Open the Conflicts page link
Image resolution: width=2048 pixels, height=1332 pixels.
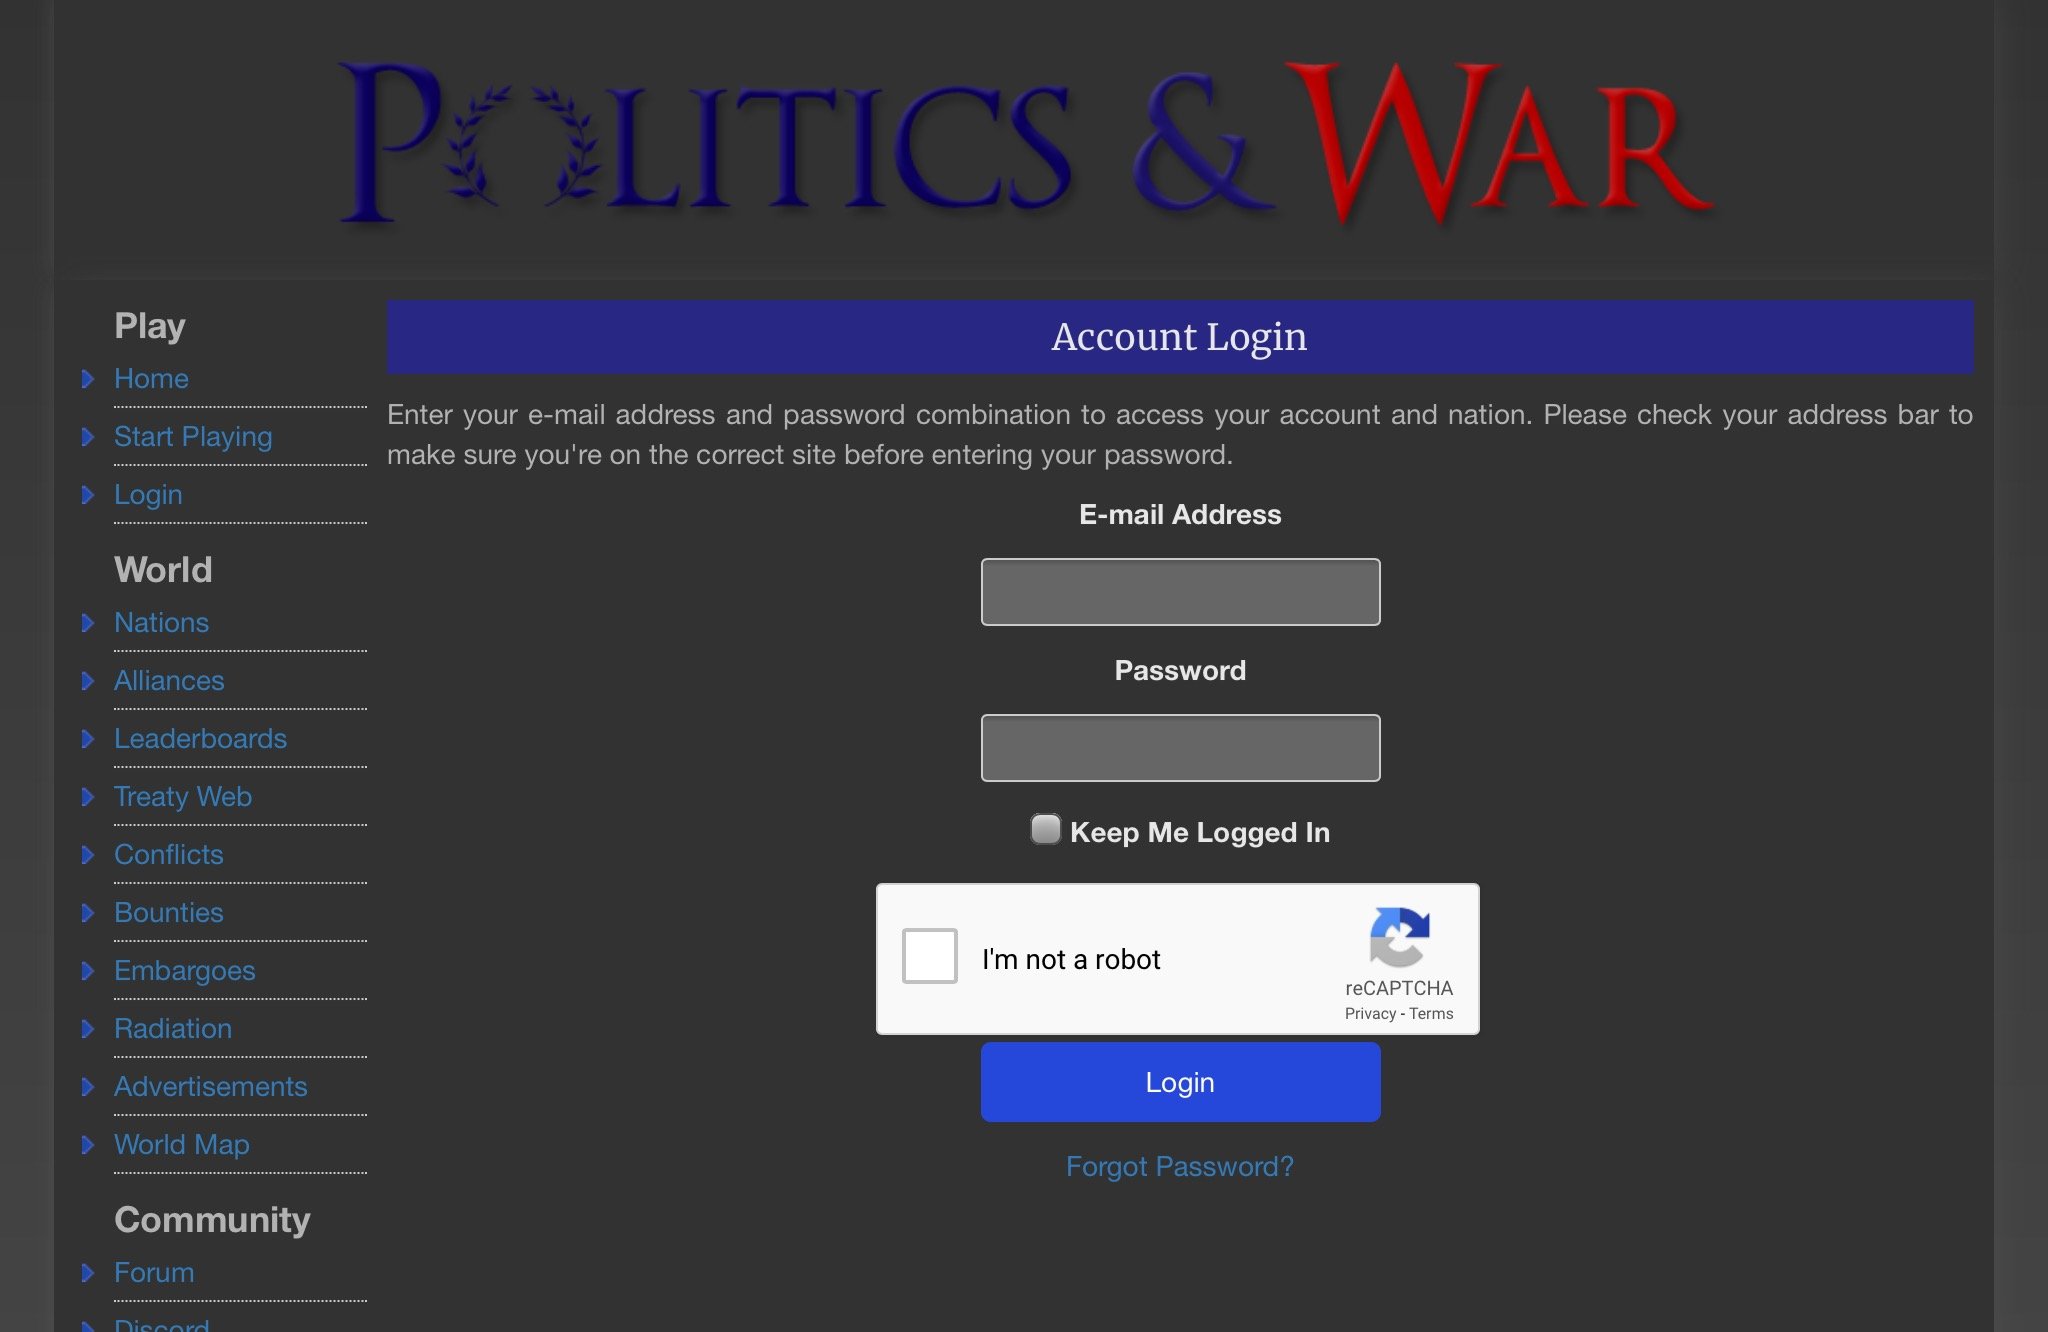pos(169,855)
